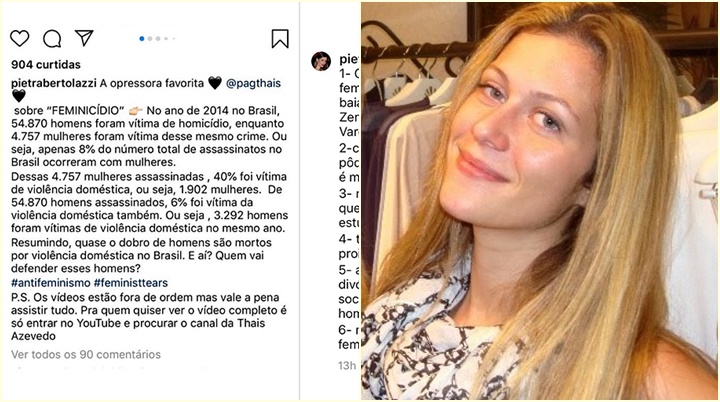Jump to the second carousel dot
Viewport: 720px width, 402px height.
(150, 39)
